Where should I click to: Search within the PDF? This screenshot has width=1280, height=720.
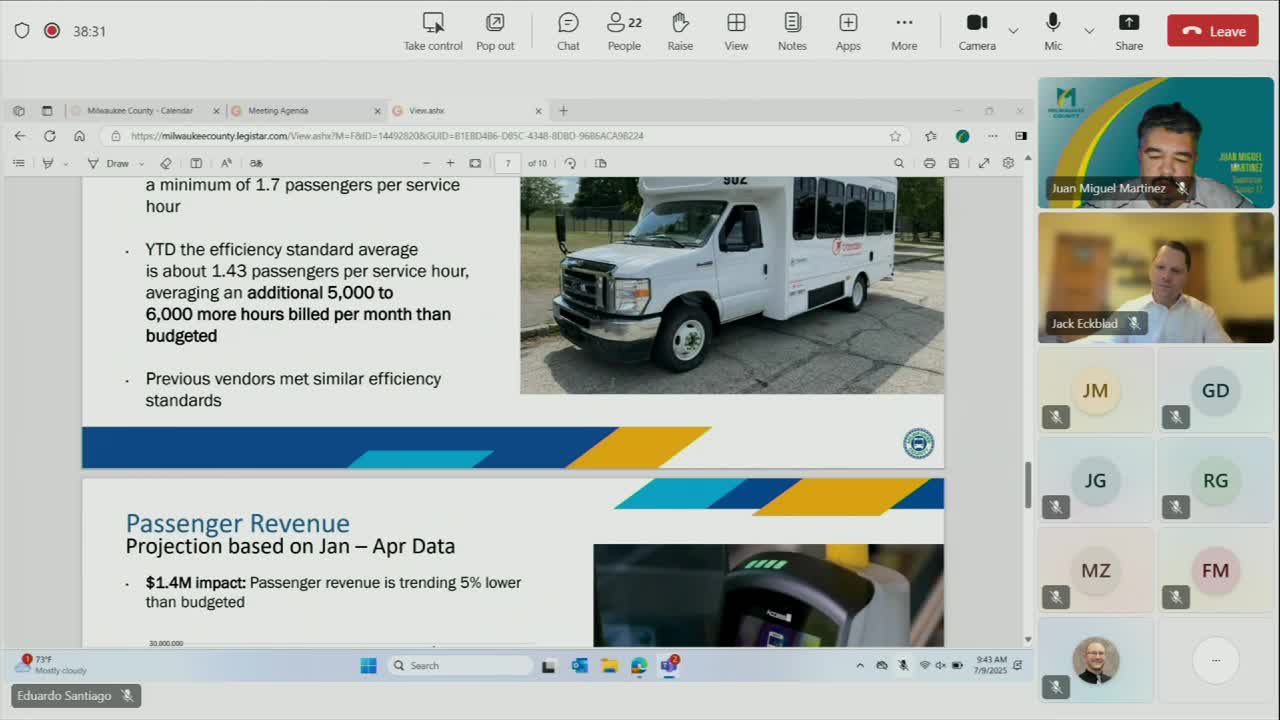(x=899, y=163)
